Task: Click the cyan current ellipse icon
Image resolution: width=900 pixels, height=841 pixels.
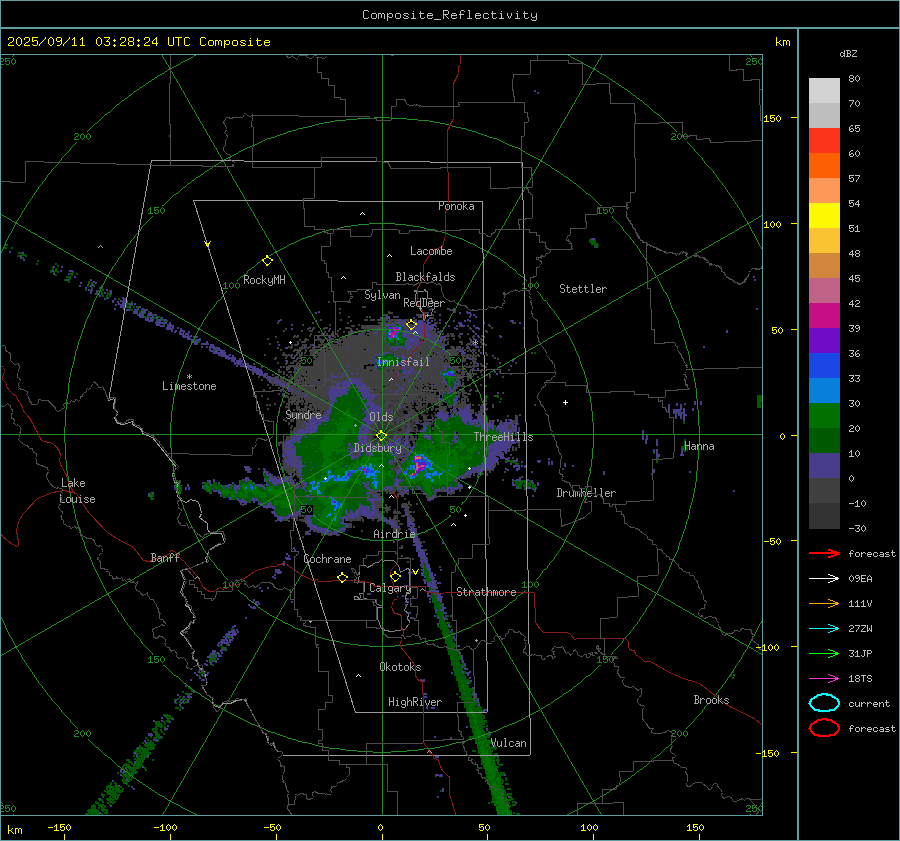Action: (x=824, y=703)
